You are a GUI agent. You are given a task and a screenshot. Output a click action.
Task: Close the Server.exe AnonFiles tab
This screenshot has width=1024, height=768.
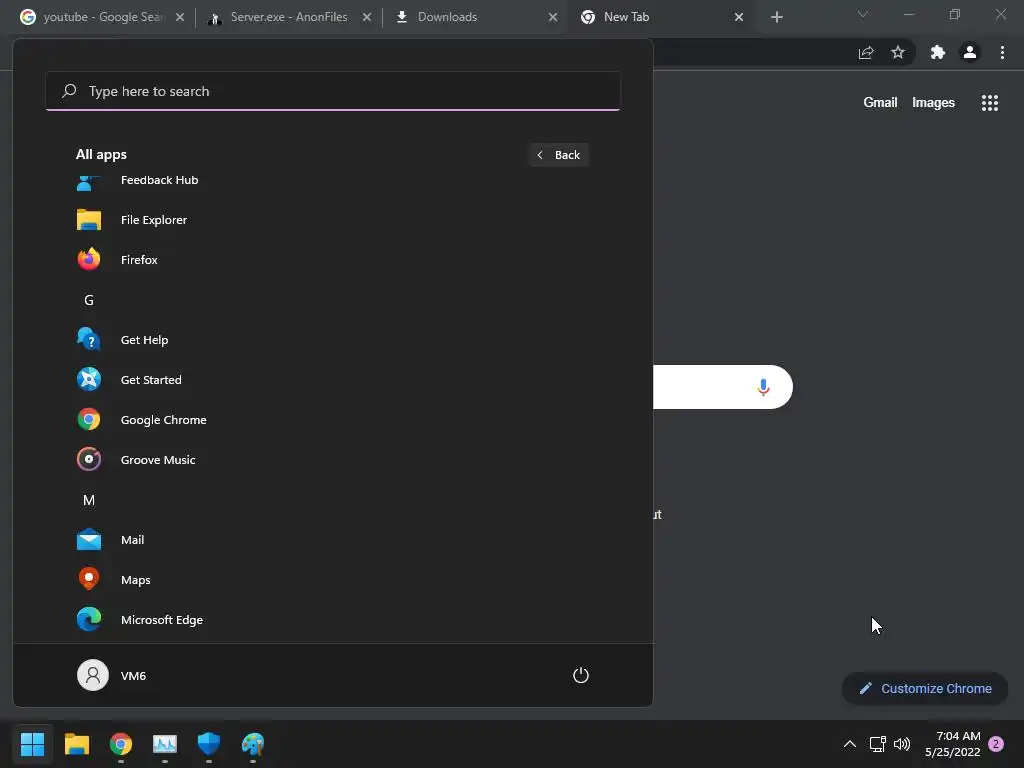(367, 17)
